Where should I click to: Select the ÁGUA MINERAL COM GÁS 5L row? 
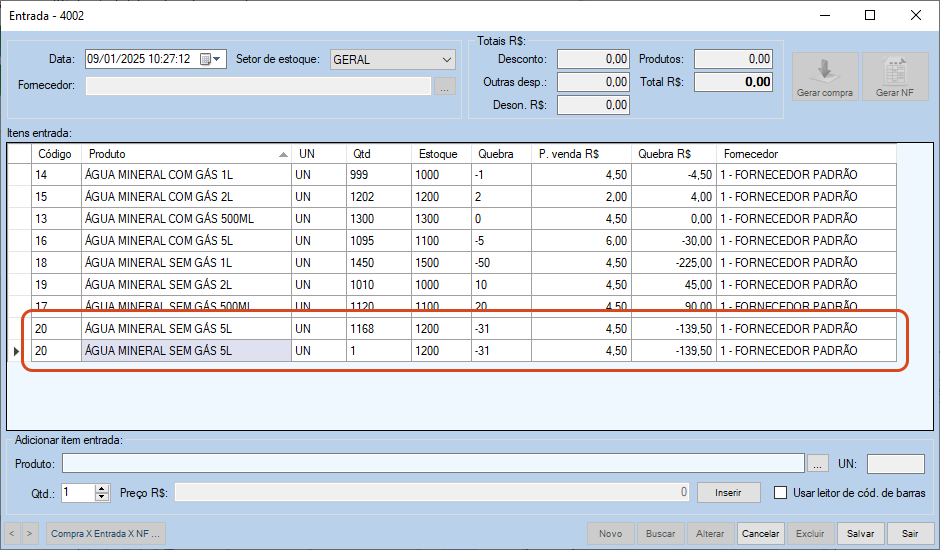(186, 241)
